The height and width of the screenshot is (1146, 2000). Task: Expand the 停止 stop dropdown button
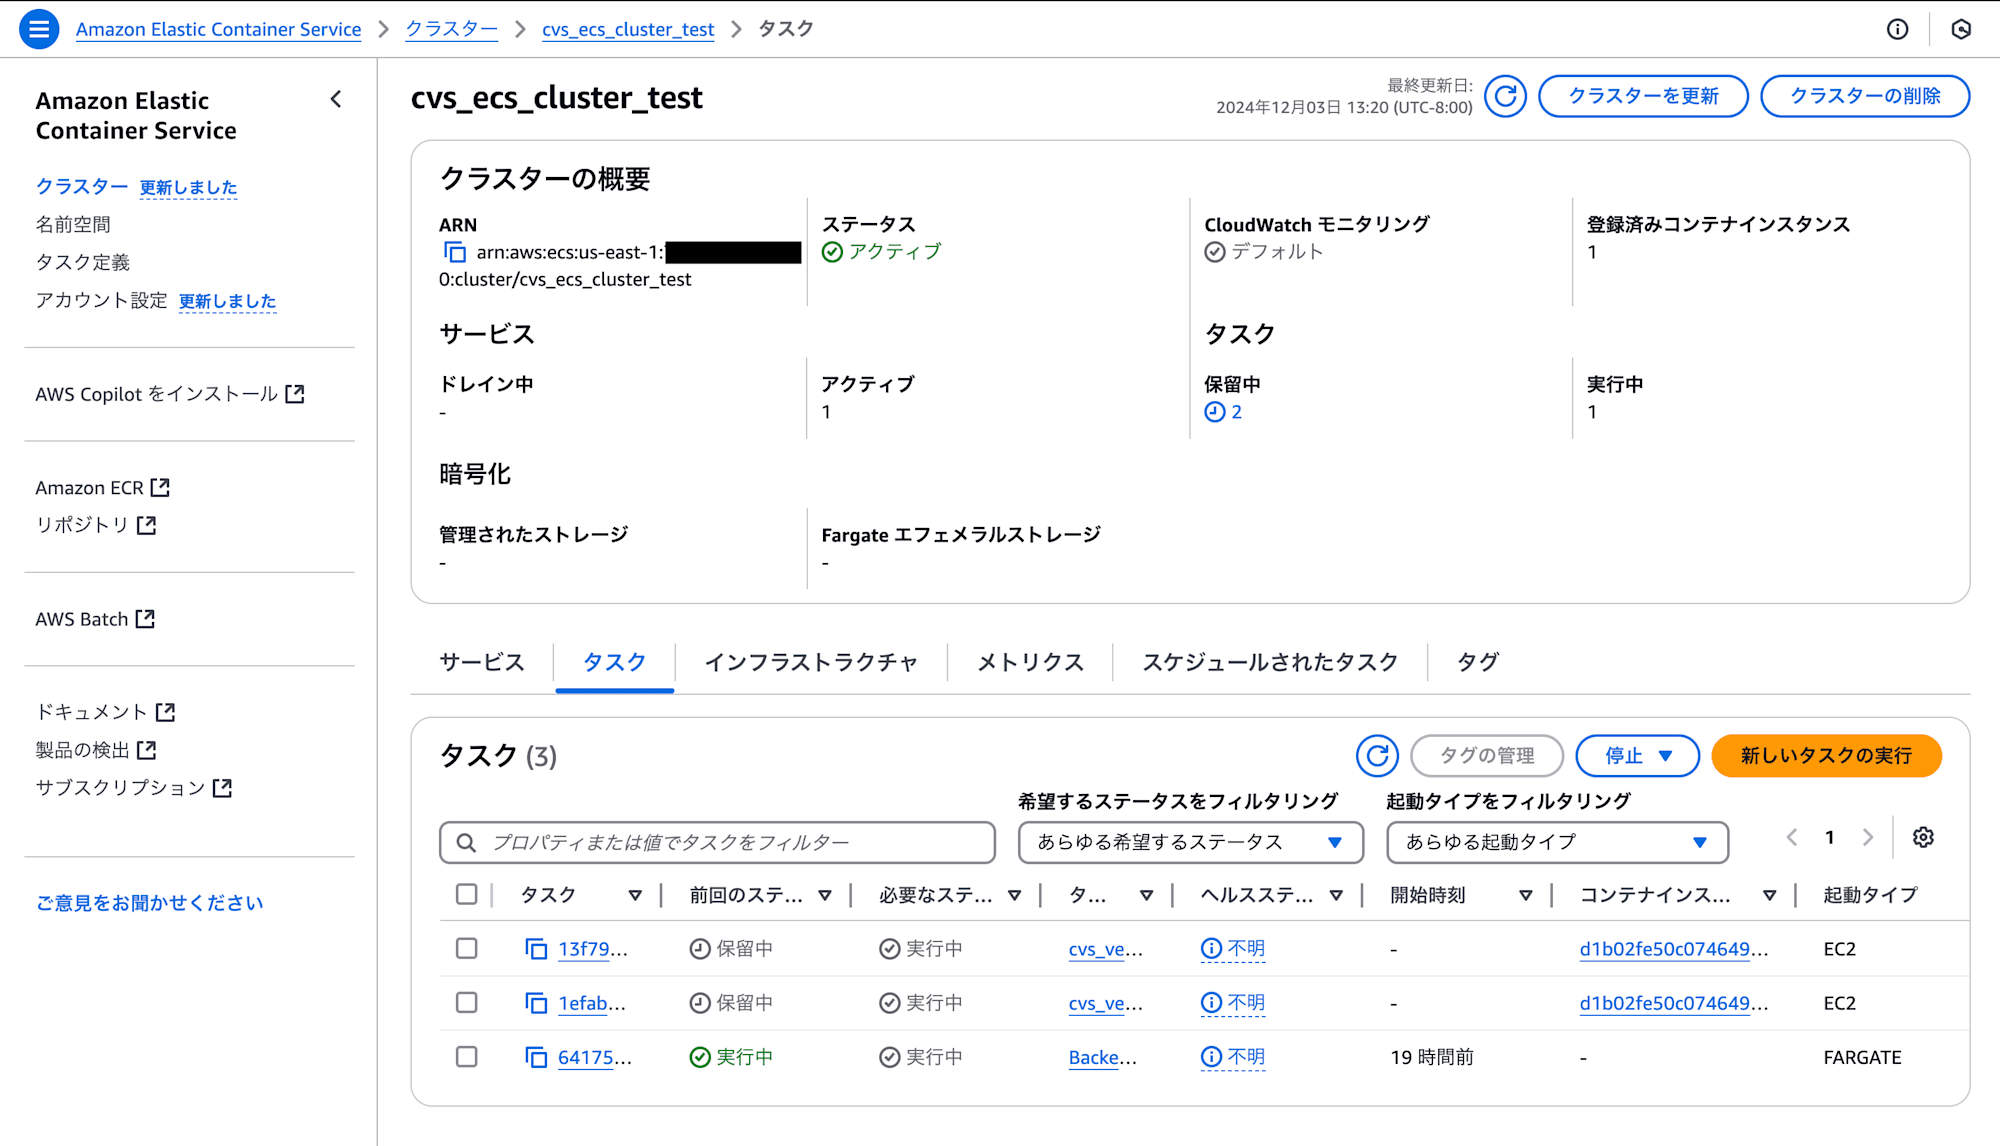pos(1637,756)
